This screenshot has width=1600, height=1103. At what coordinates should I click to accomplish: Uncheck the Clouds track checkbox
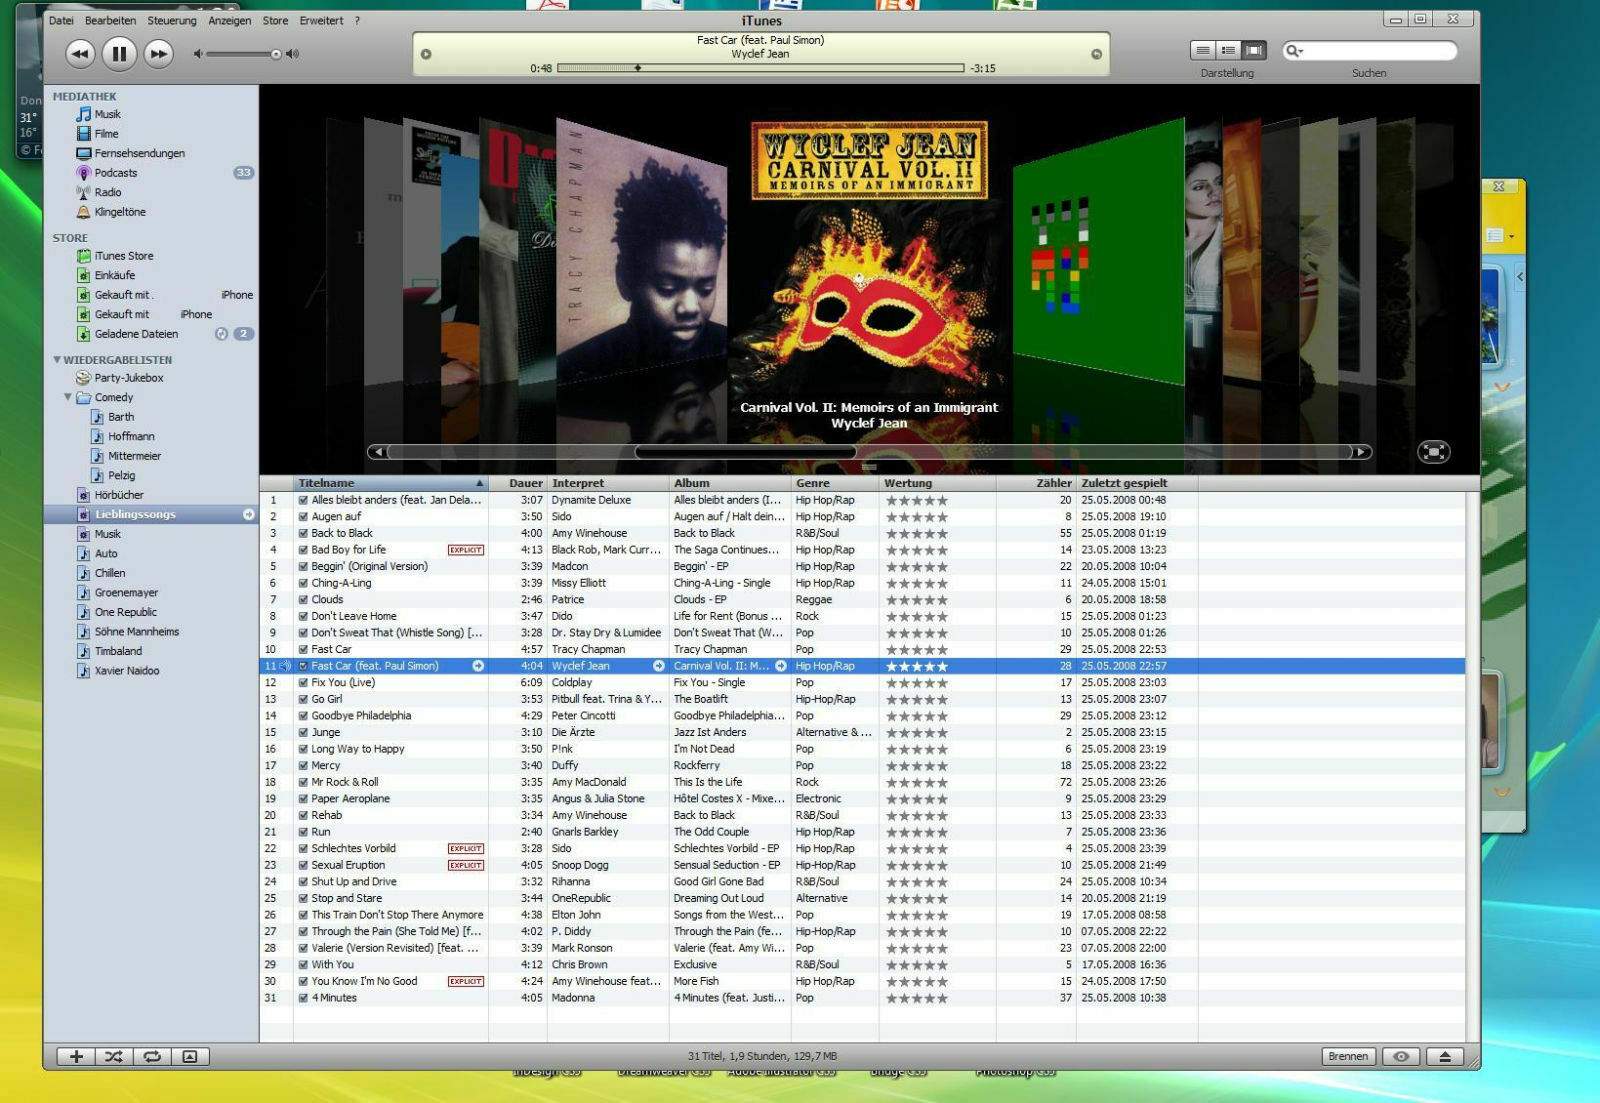click(303, 600)
